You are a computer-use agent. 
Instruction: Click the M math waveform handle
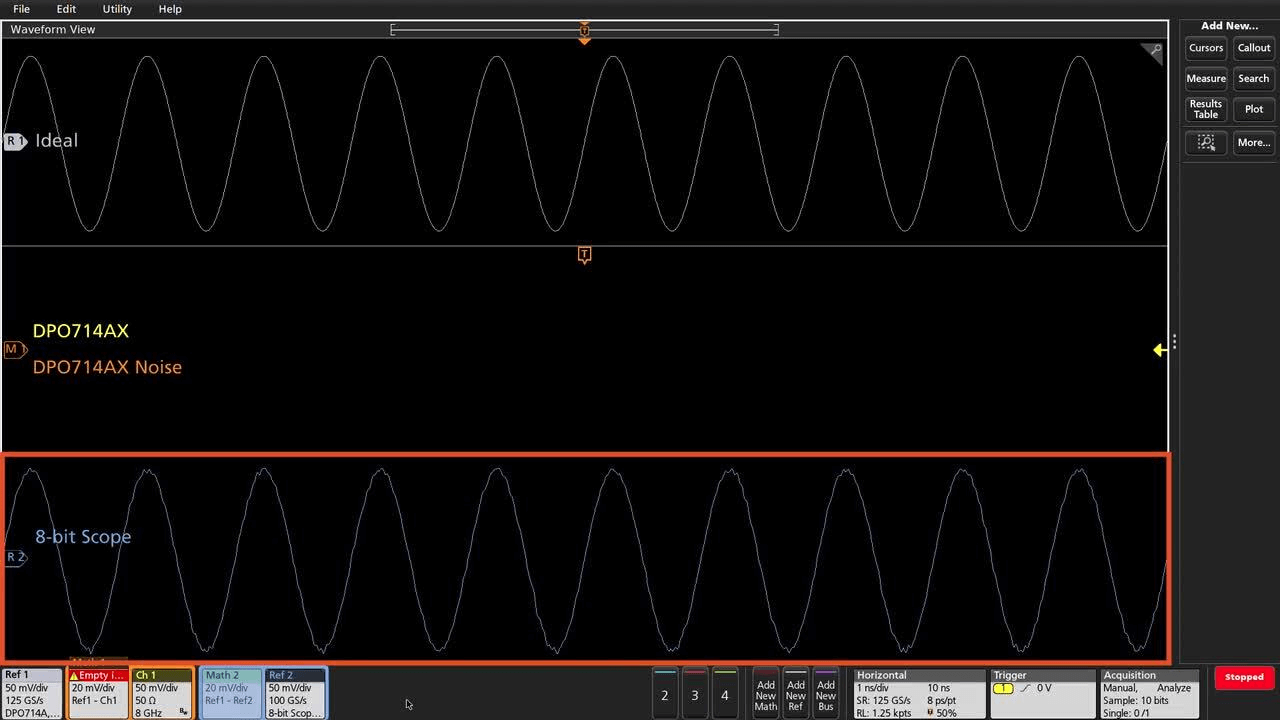(13, 349)
